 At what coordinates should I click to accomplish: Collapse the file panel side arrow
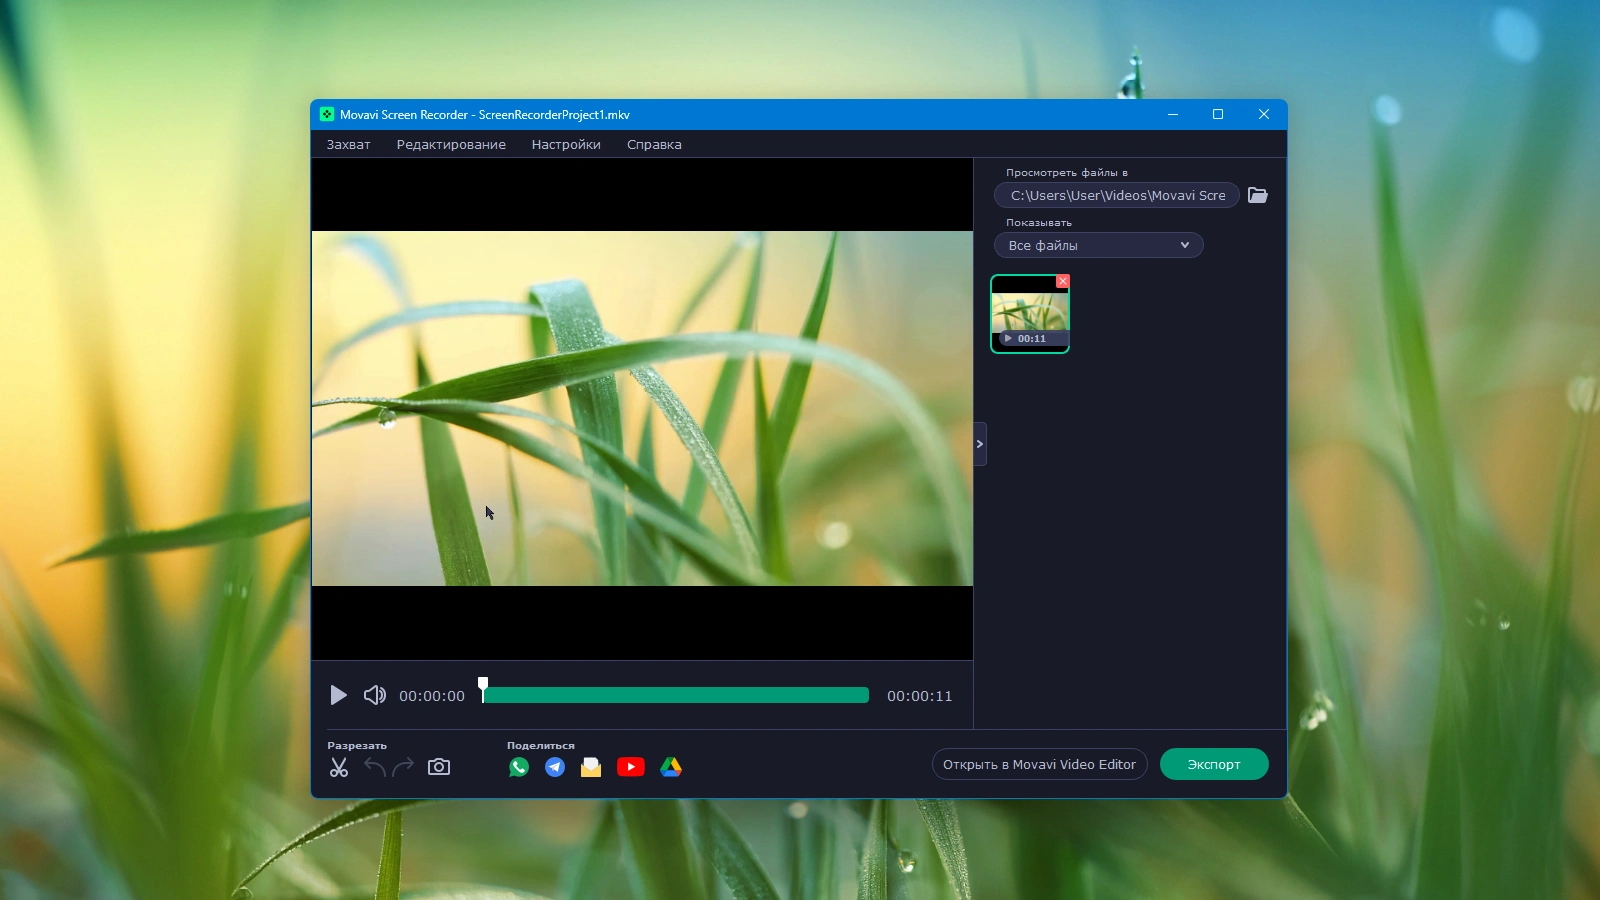tap(980, 444)
